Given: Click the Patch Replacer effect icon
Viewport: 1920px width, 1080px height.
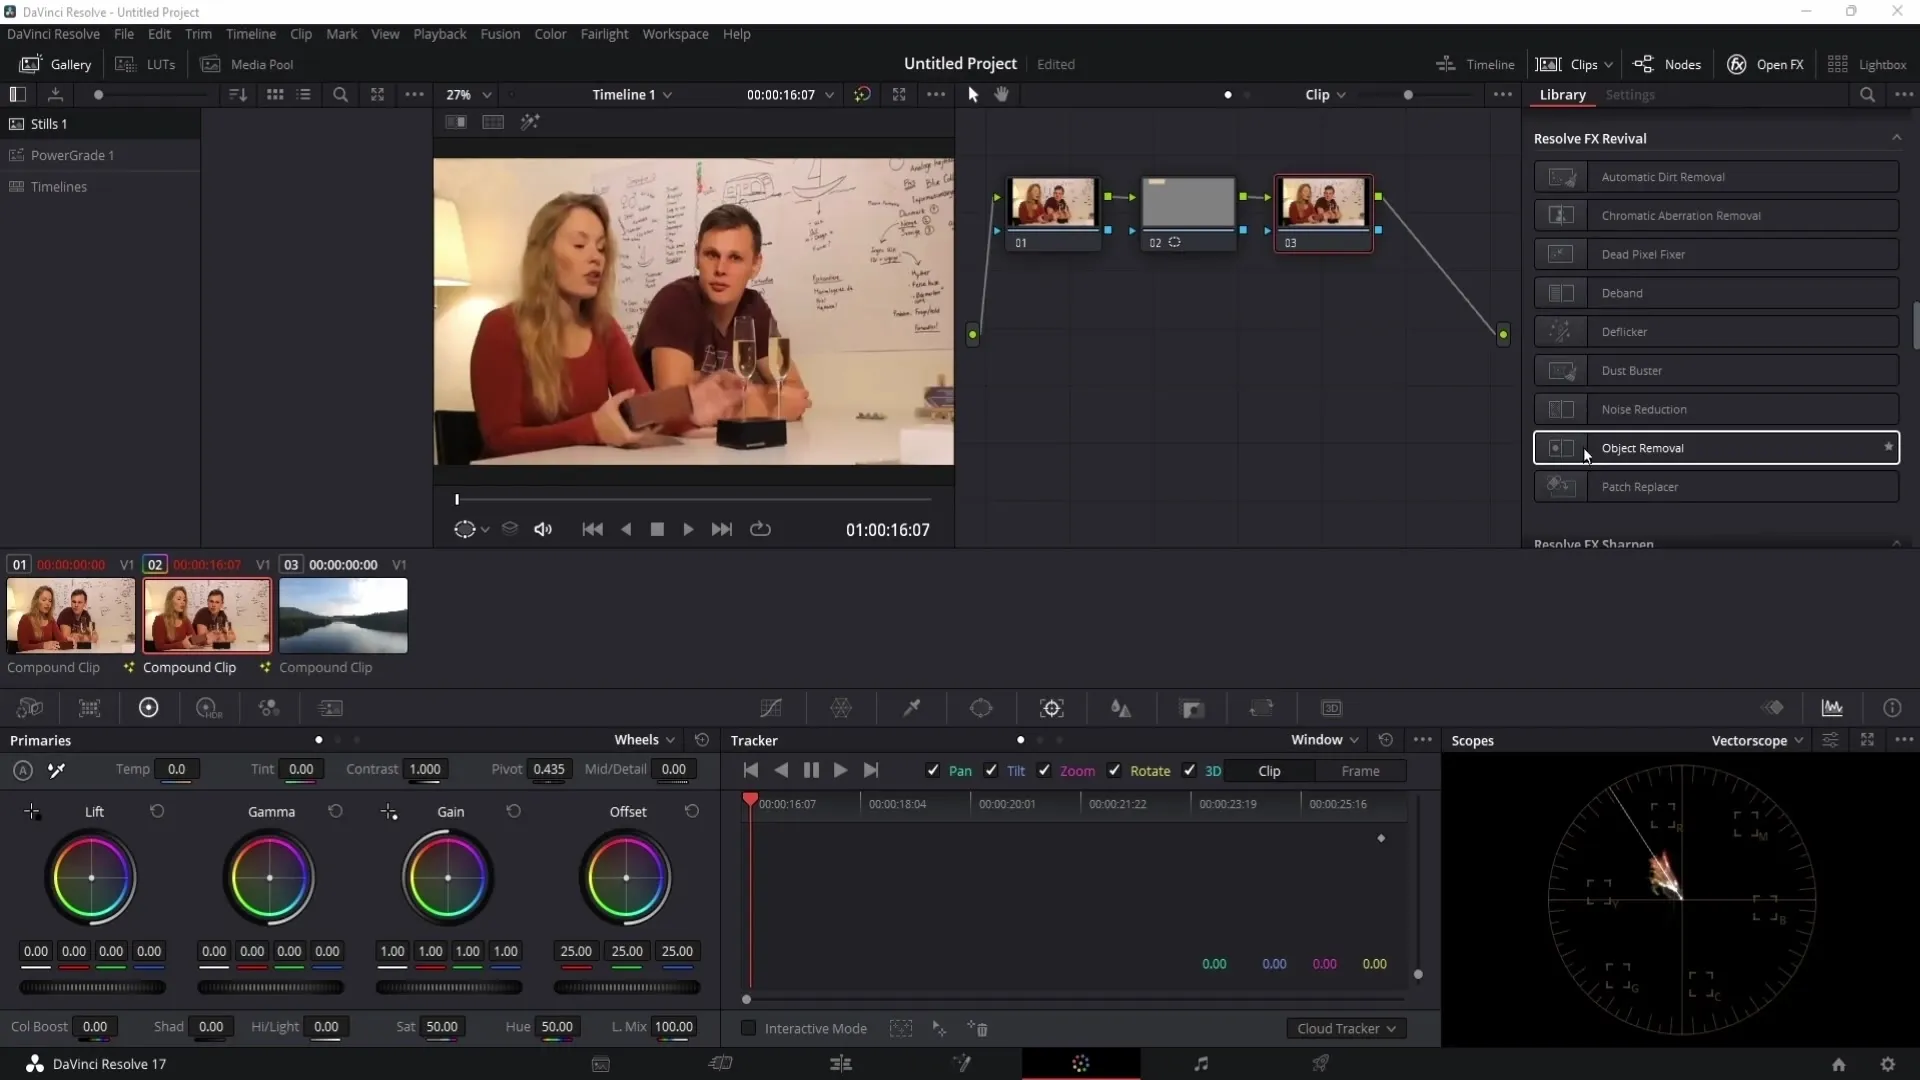Looking at the screenshot, I should tap(1561, 485).
